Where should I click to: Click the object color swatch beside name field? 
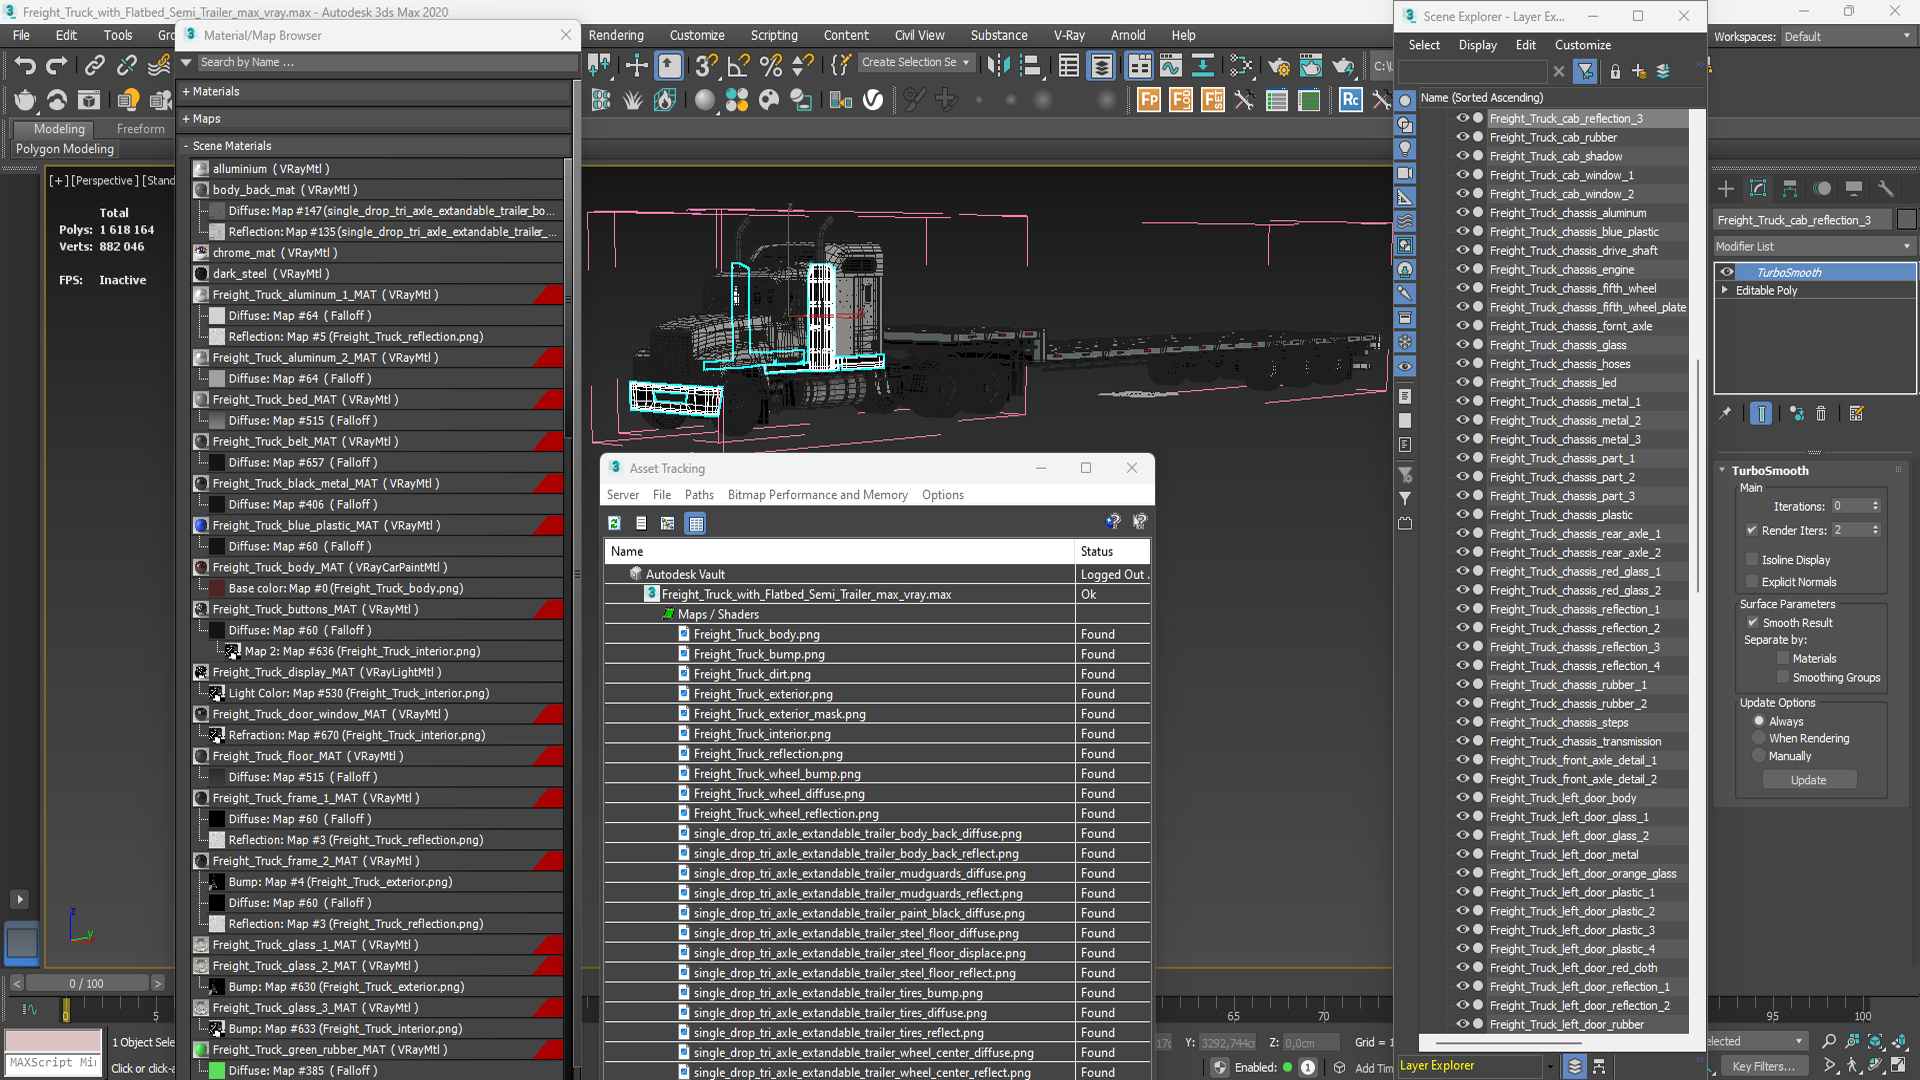click(x=1906, y=220)
